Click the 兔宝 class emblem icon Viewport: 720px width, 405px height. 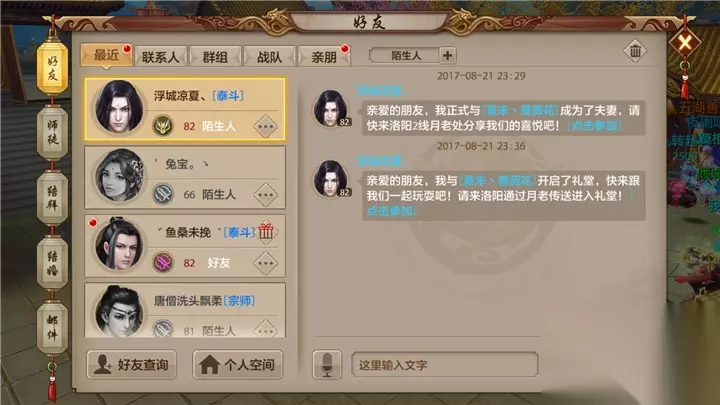[163, 194]
